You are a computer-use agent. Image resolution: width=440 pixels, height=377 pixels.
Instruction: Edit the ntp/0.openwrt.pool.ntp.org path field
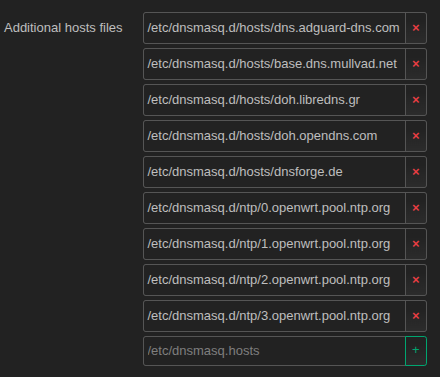[x=274, y=208]
